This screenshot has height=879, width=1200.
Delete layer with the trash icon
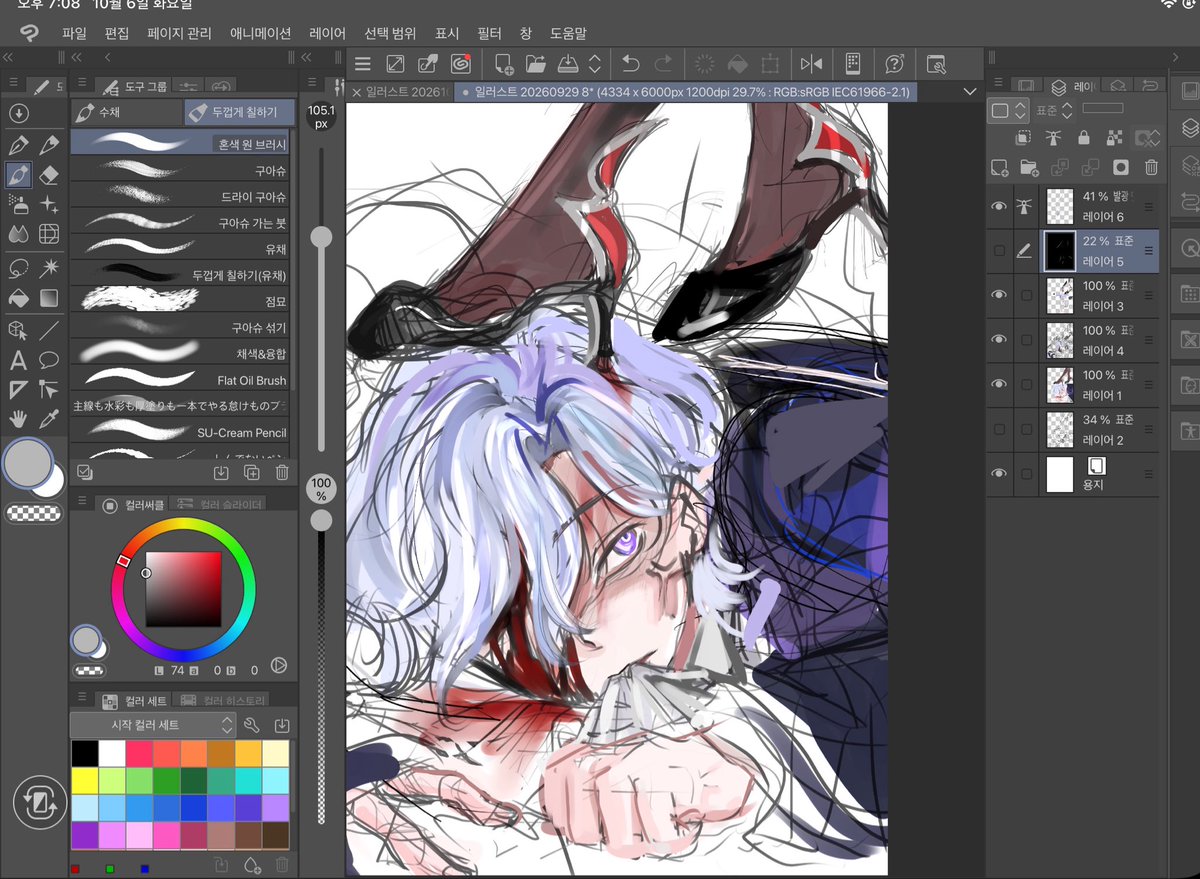pyautogui.click(x=1151, y=167)
